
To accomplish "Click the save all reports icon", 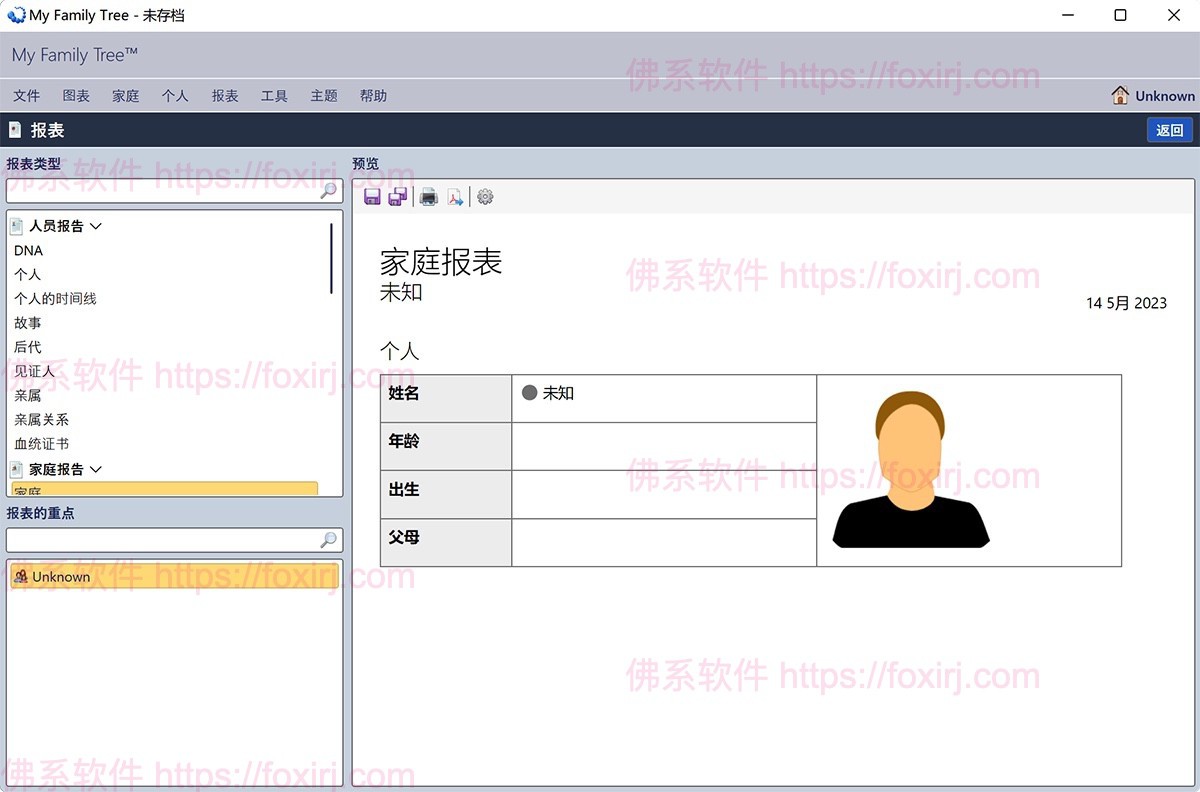I will click(x=397, y=197).
